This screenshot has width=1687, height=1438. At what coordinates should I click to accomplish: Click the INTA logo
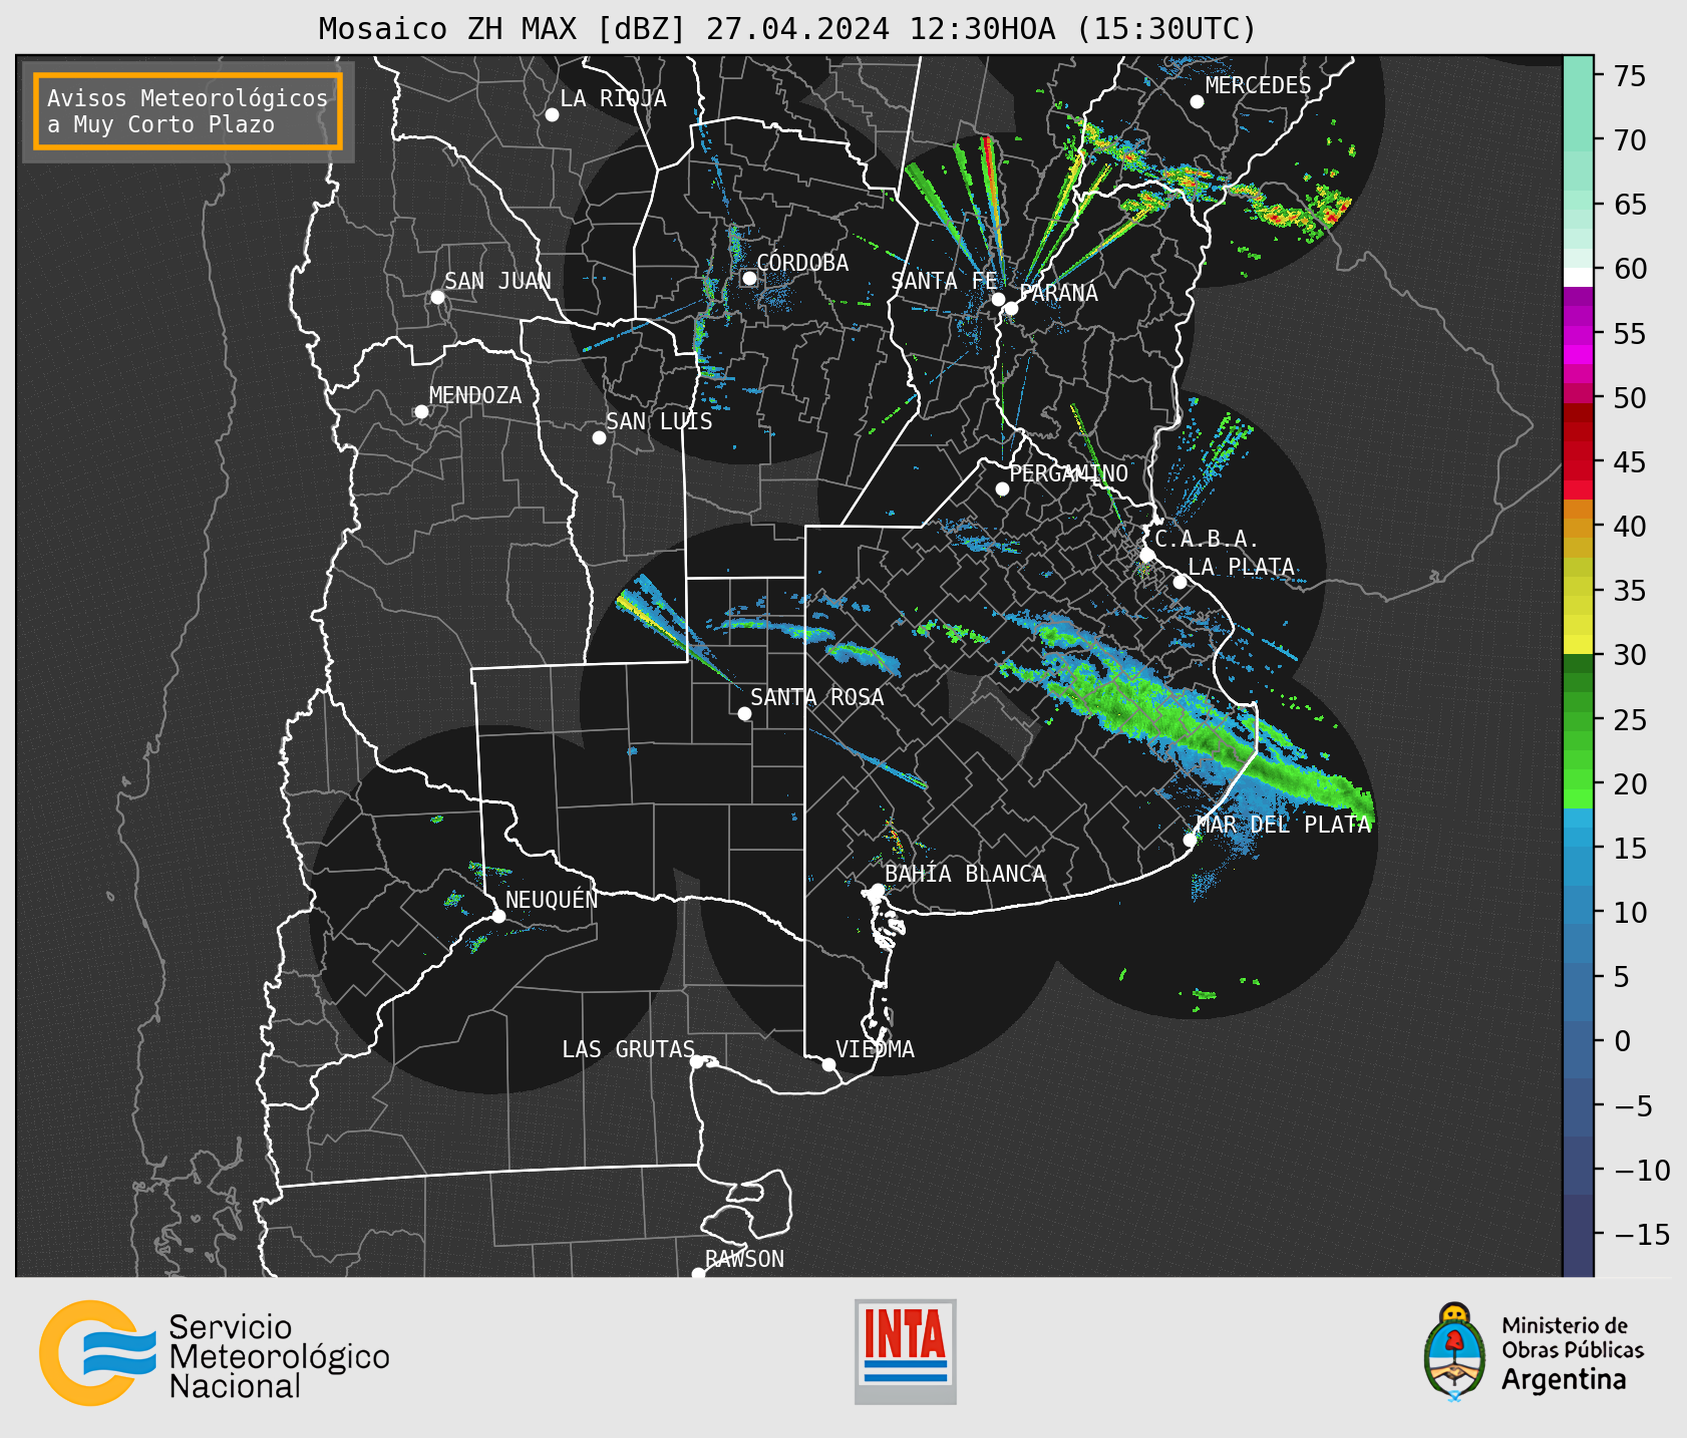[x=905, y=1351]
